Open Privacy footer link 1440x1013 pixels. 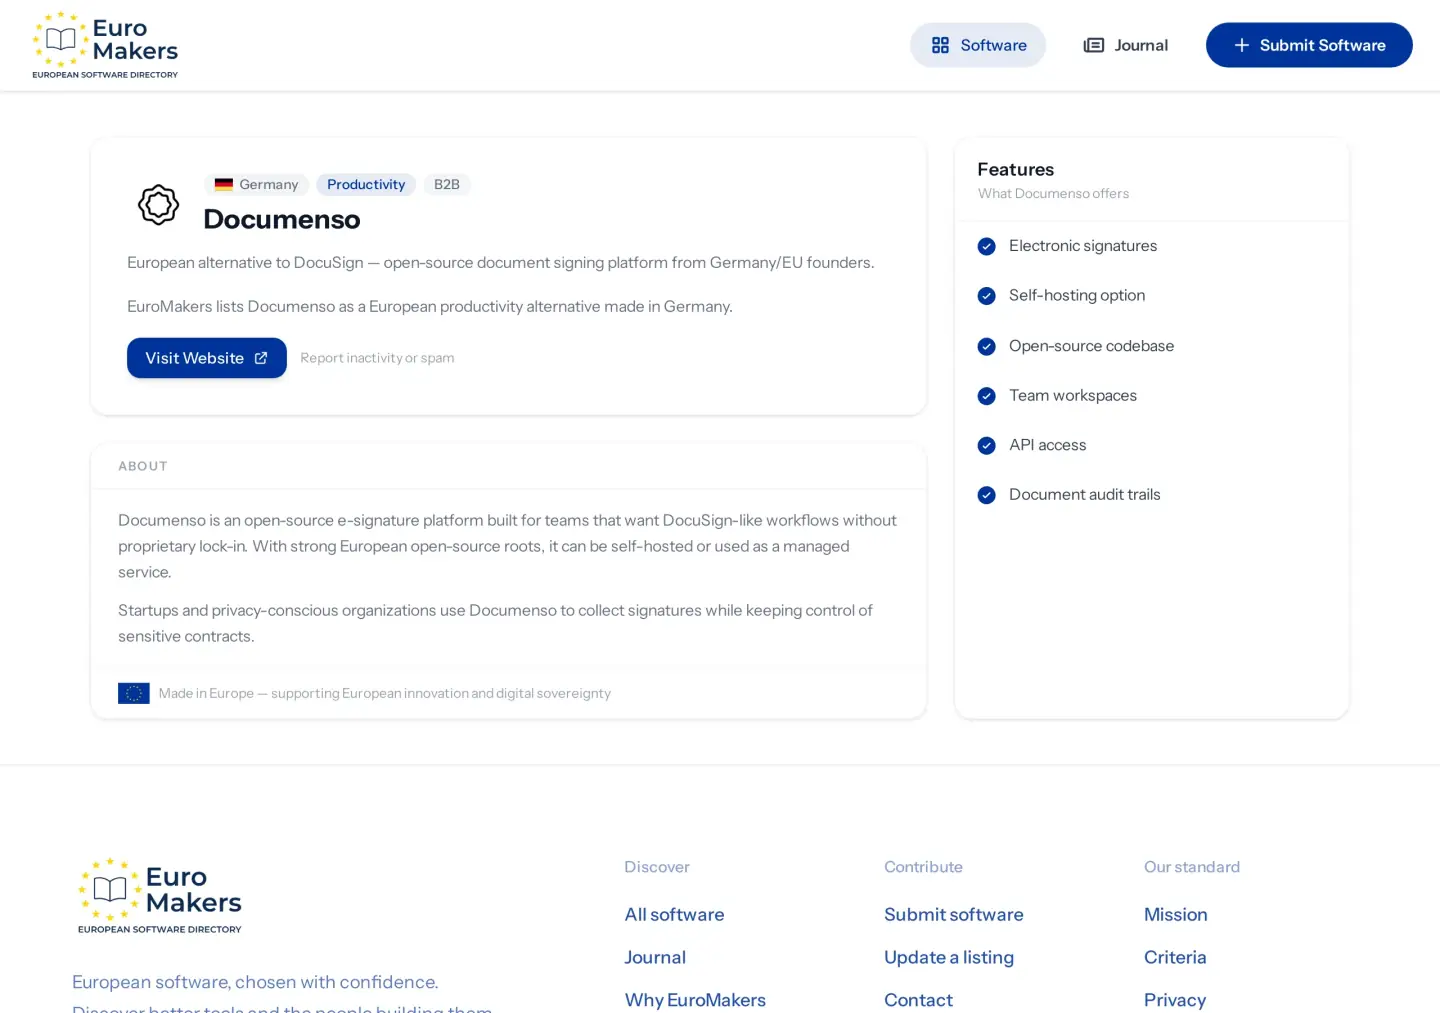(1175, 1000)
